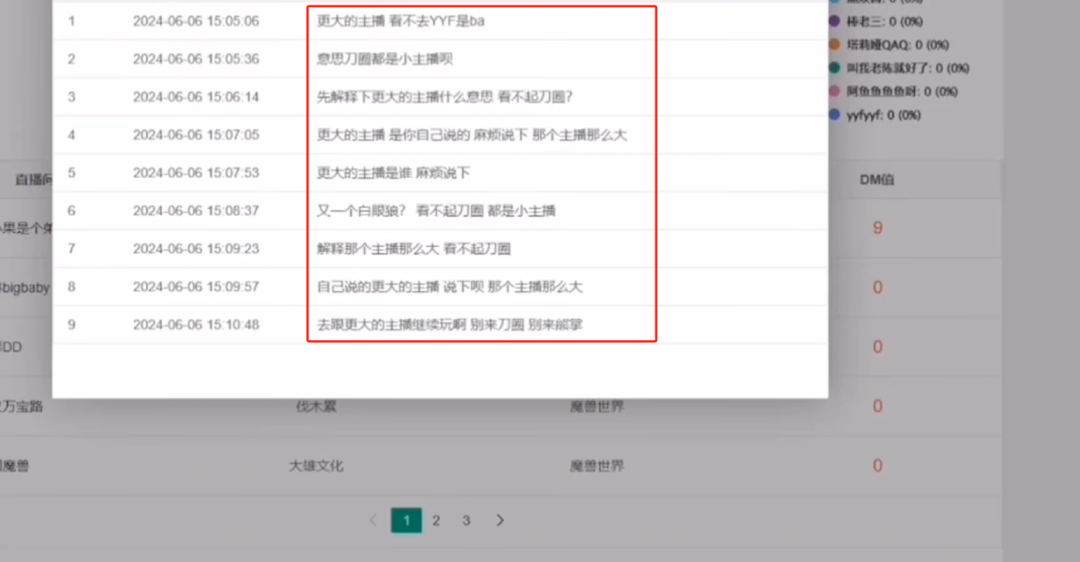Click the DM value 0 in bigbaby row

[878, 287]
